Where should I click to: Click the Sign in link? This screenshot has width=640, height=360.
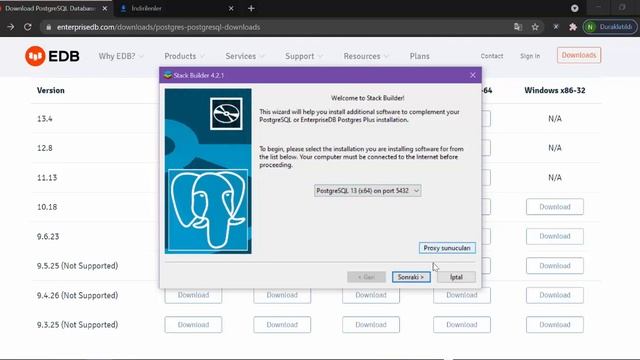click(530, 56)
